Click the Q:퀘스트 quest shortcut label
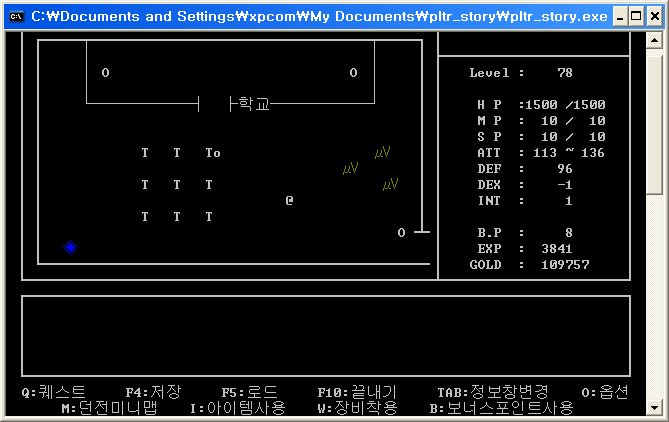The height and width of the screenshot is (422, 669). [x=54, y=392]
